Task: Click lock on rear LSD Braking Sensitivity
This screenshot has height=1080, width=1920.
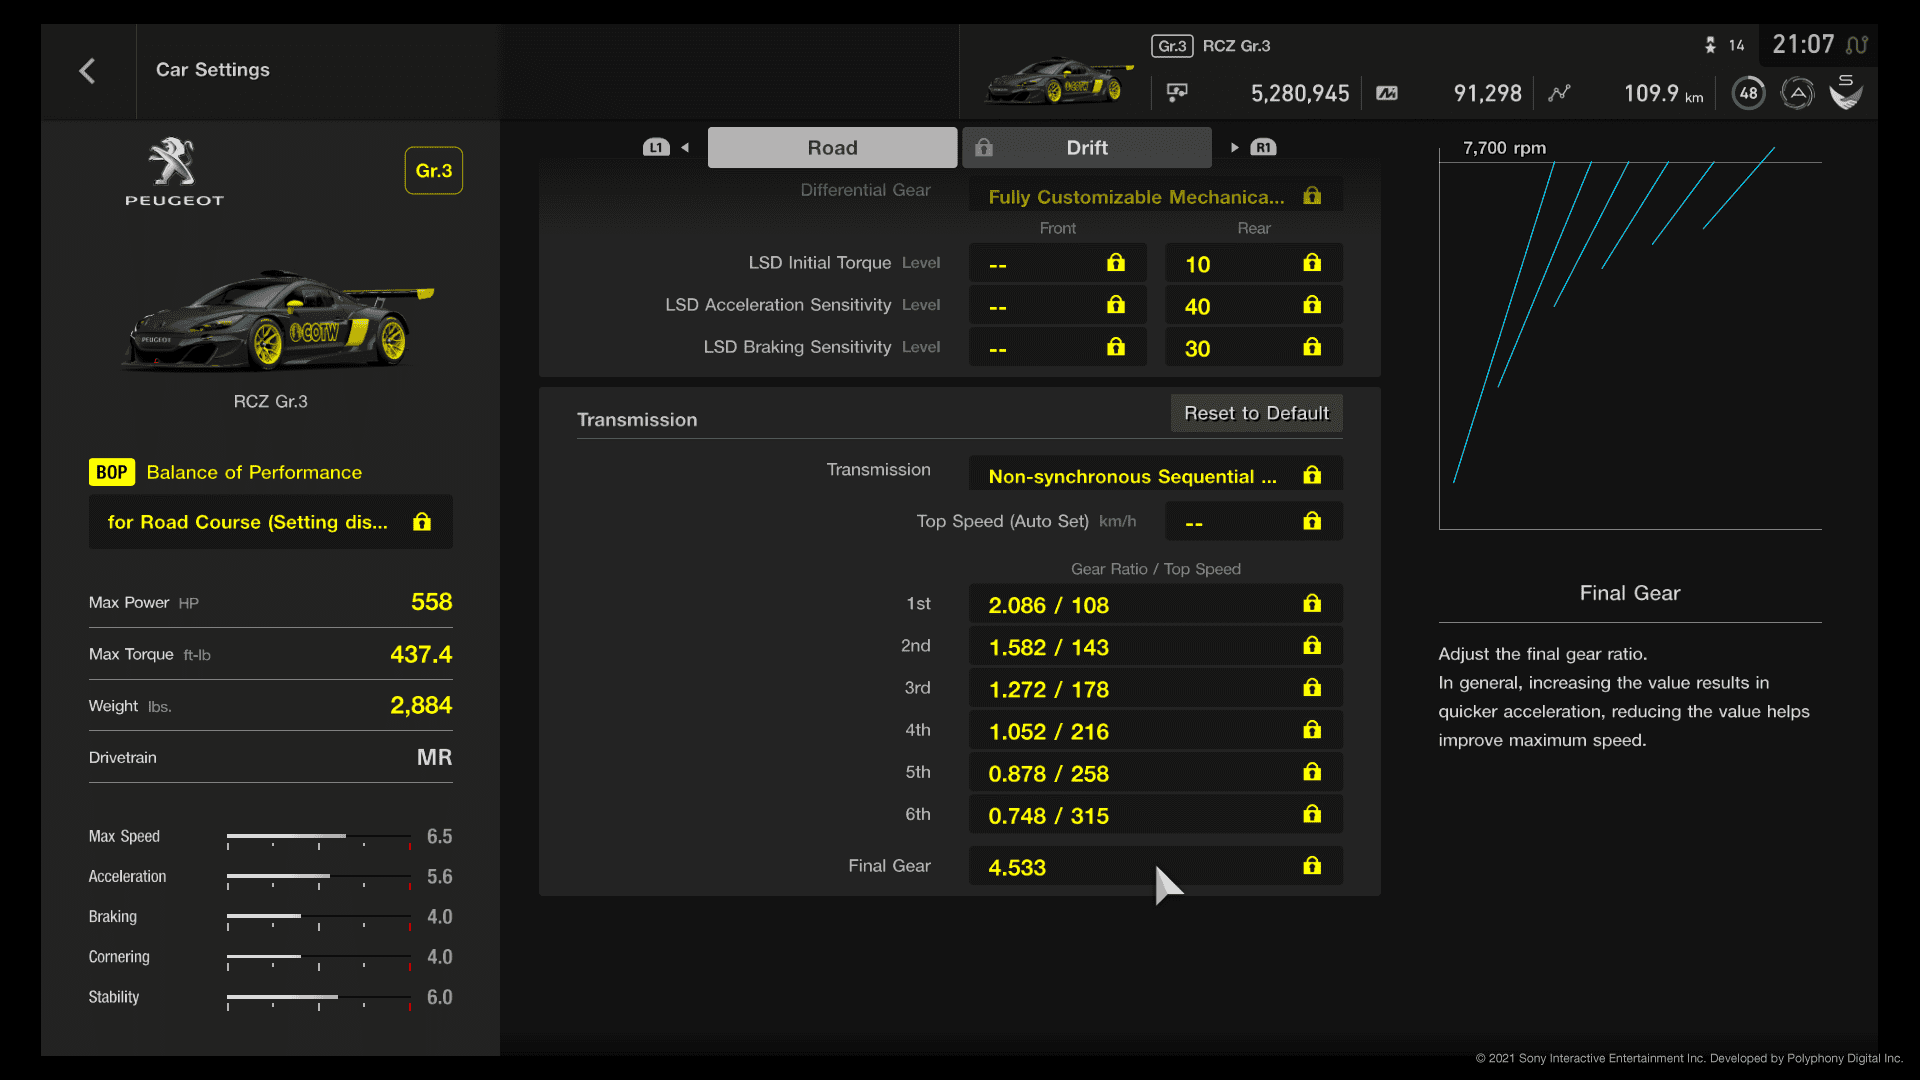Action: pyautogui.click(x=1312, y=347)
